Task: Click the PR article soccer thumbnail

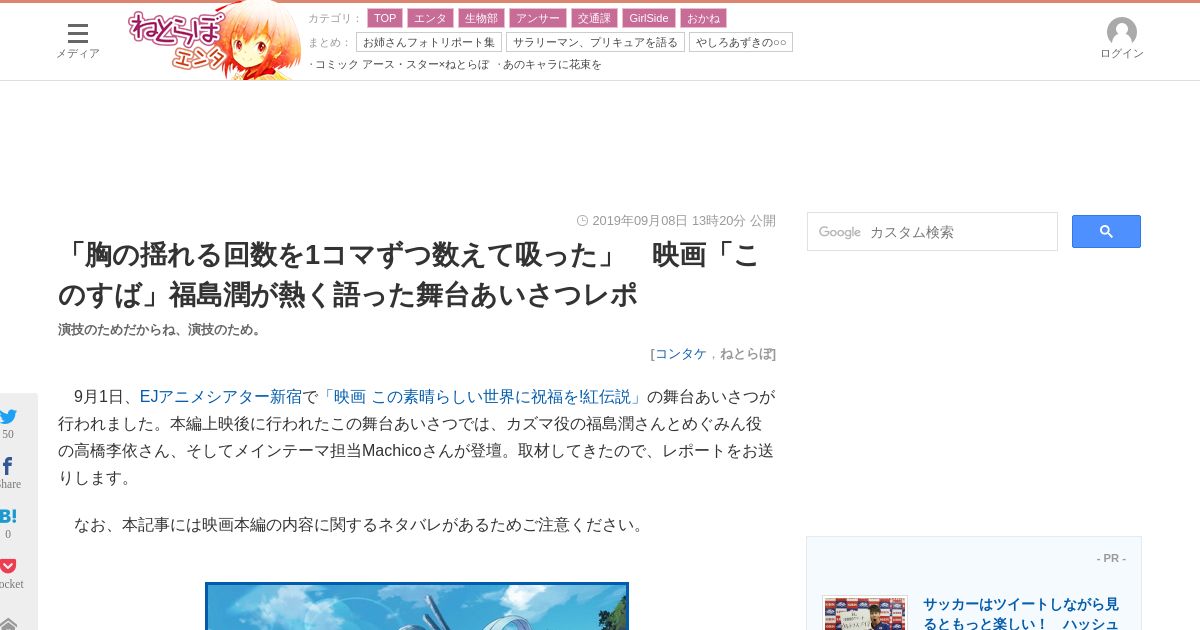Action: 865,613
